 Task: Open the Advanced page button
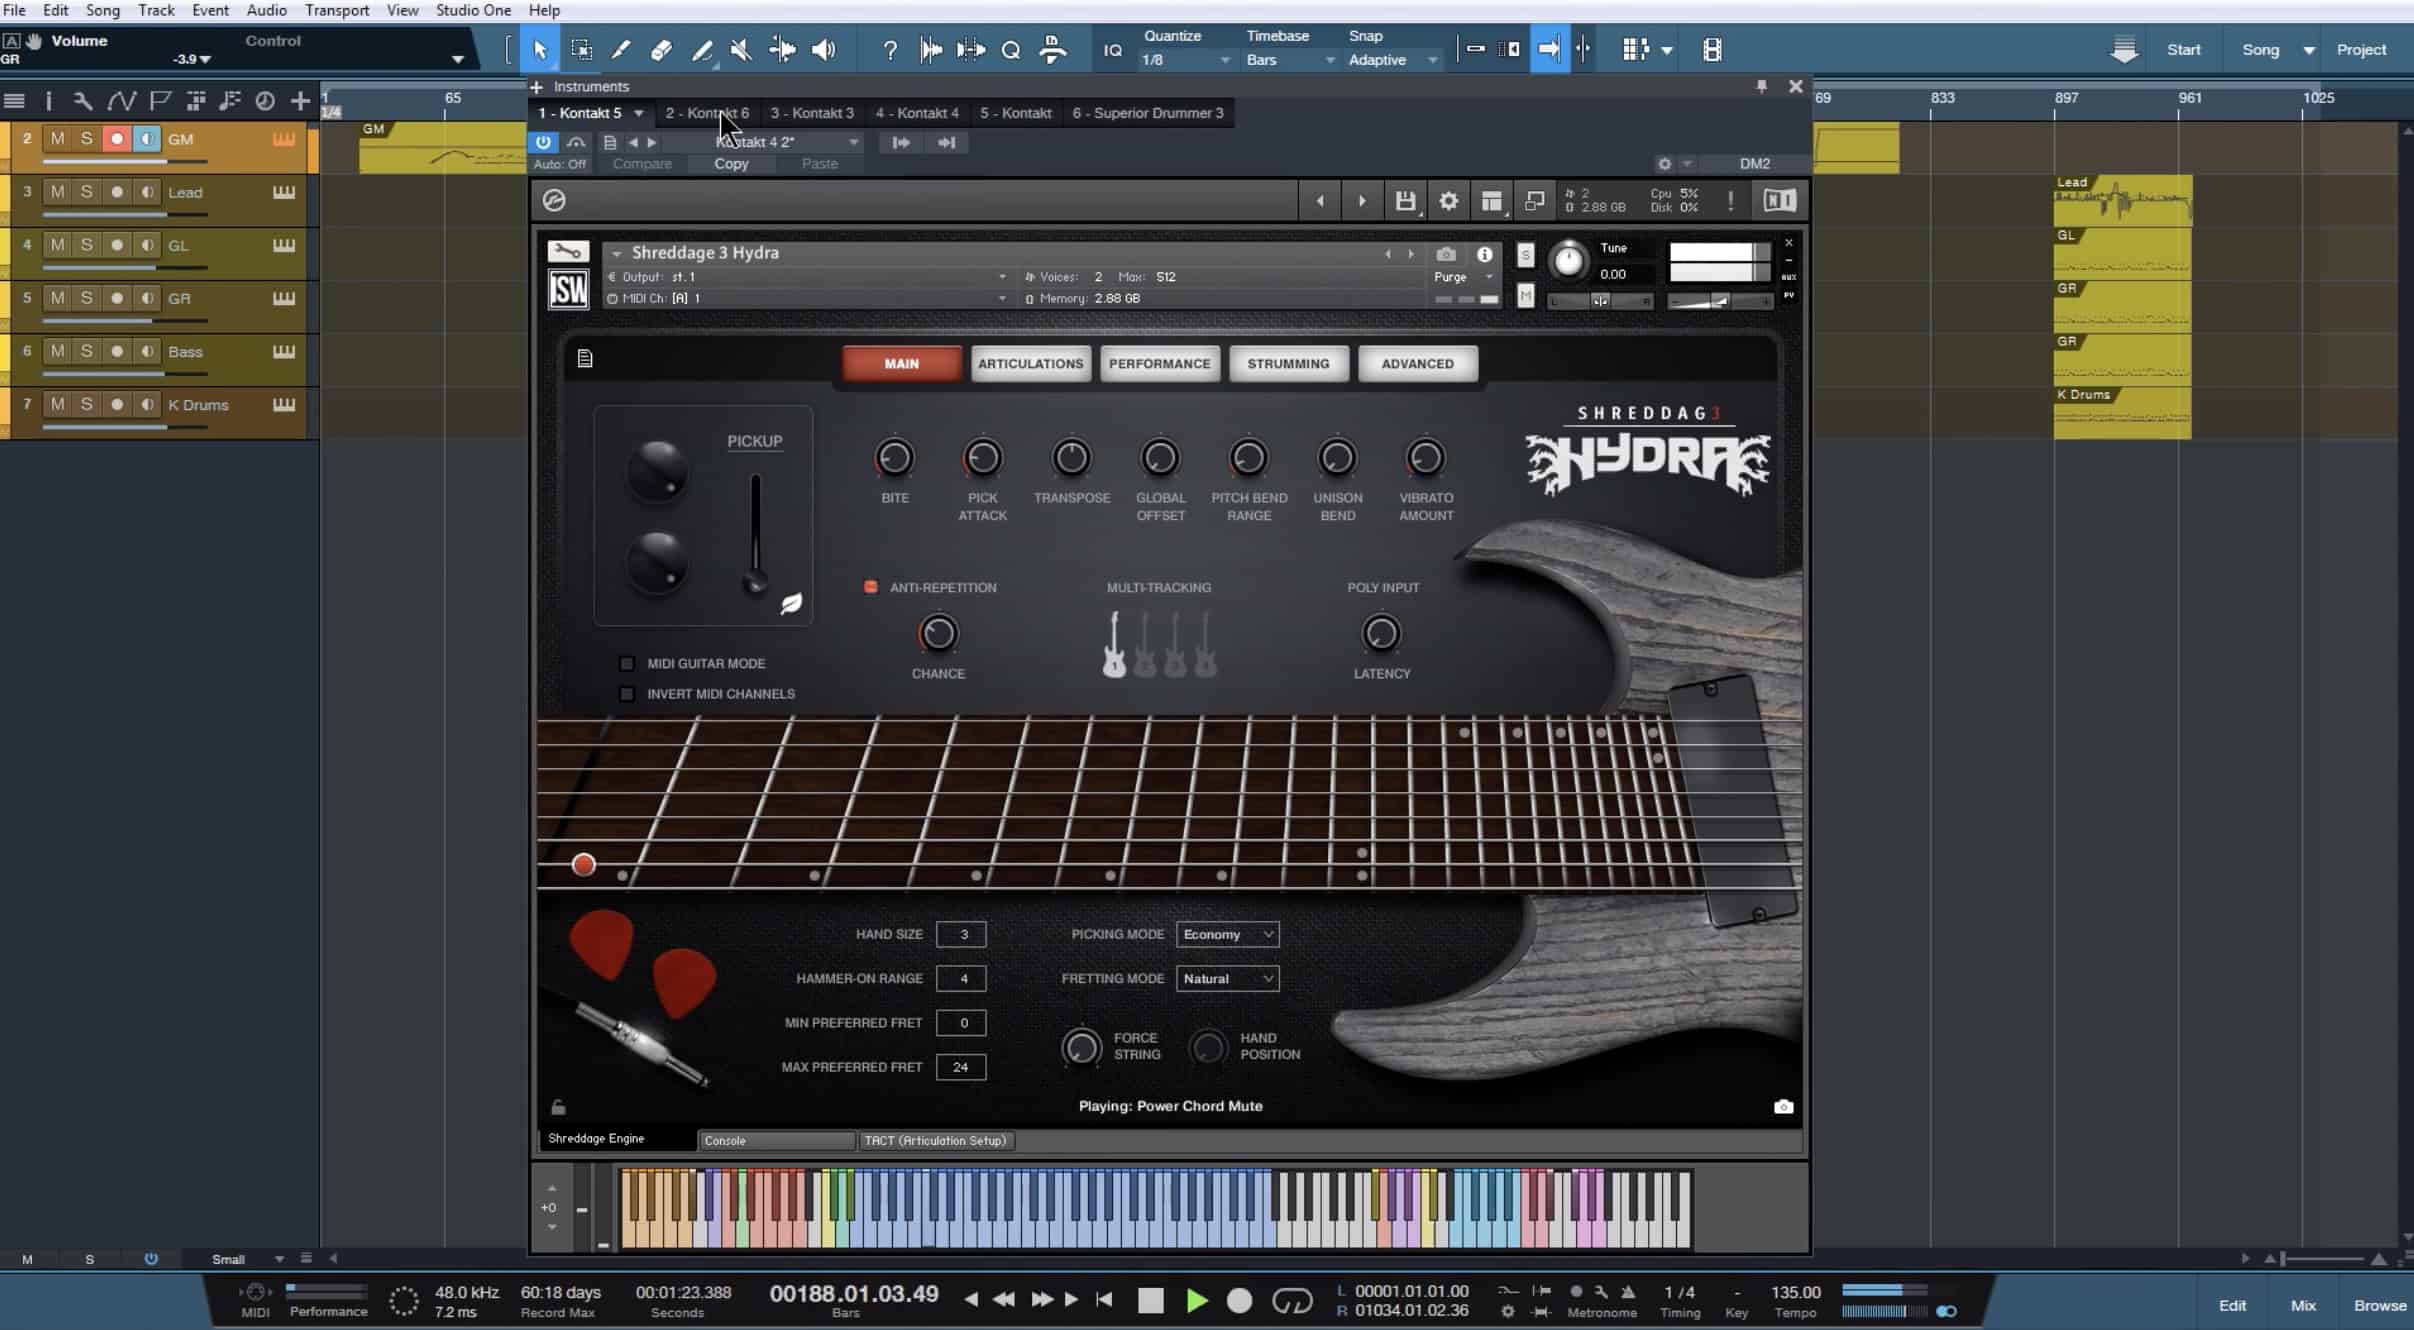point(1417,363)
